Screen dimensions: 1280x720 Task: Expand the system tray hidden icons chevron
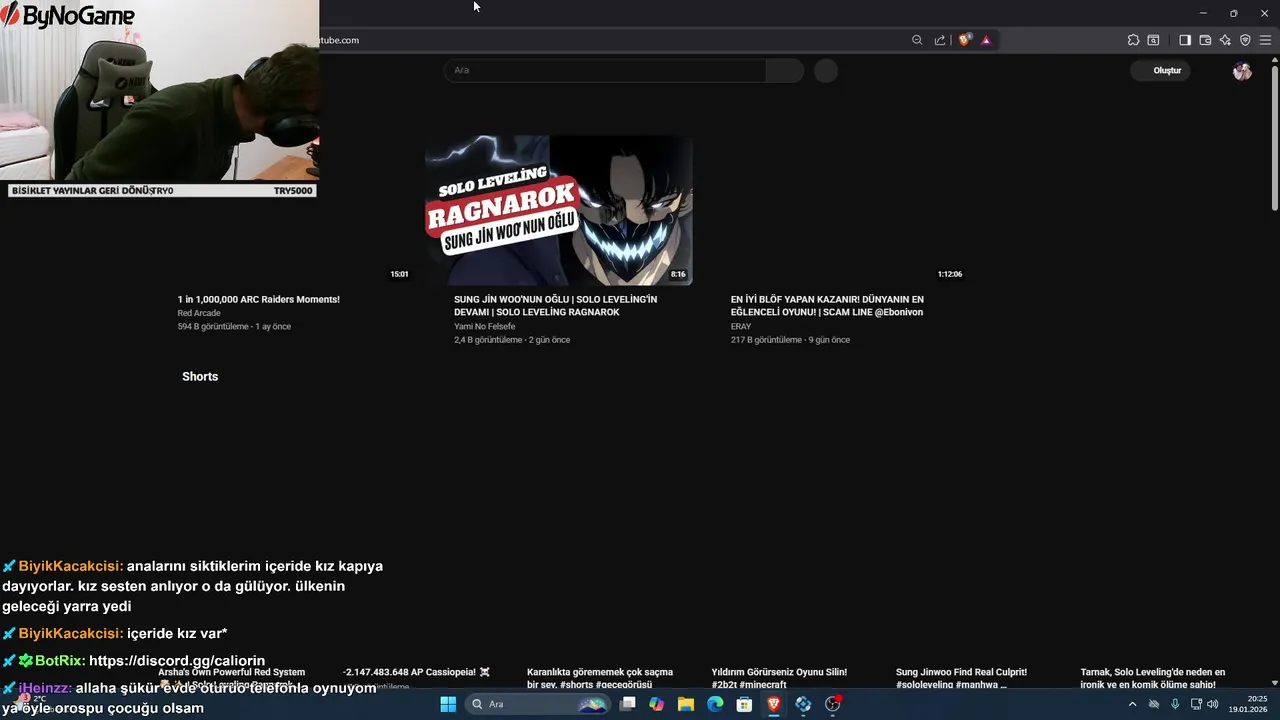[1132, 704]
